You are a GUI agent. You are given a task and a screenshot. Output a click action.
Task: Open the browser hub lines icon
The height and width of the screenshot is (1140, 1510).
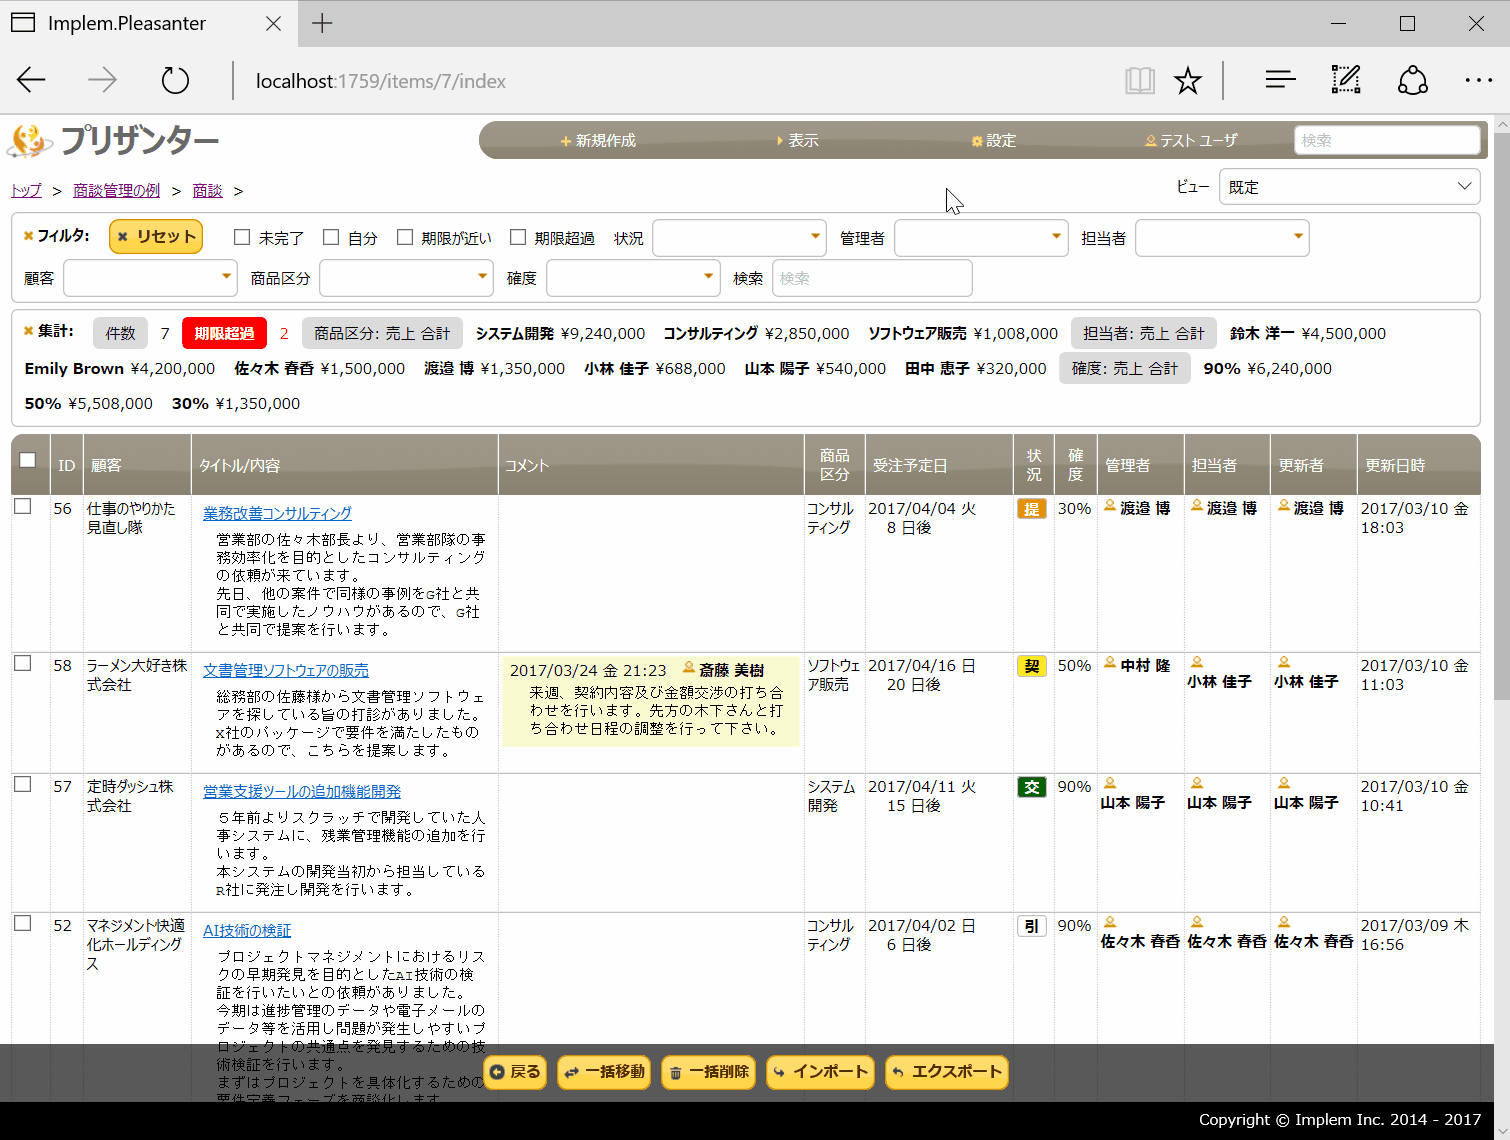click(x=1280, y=80)
